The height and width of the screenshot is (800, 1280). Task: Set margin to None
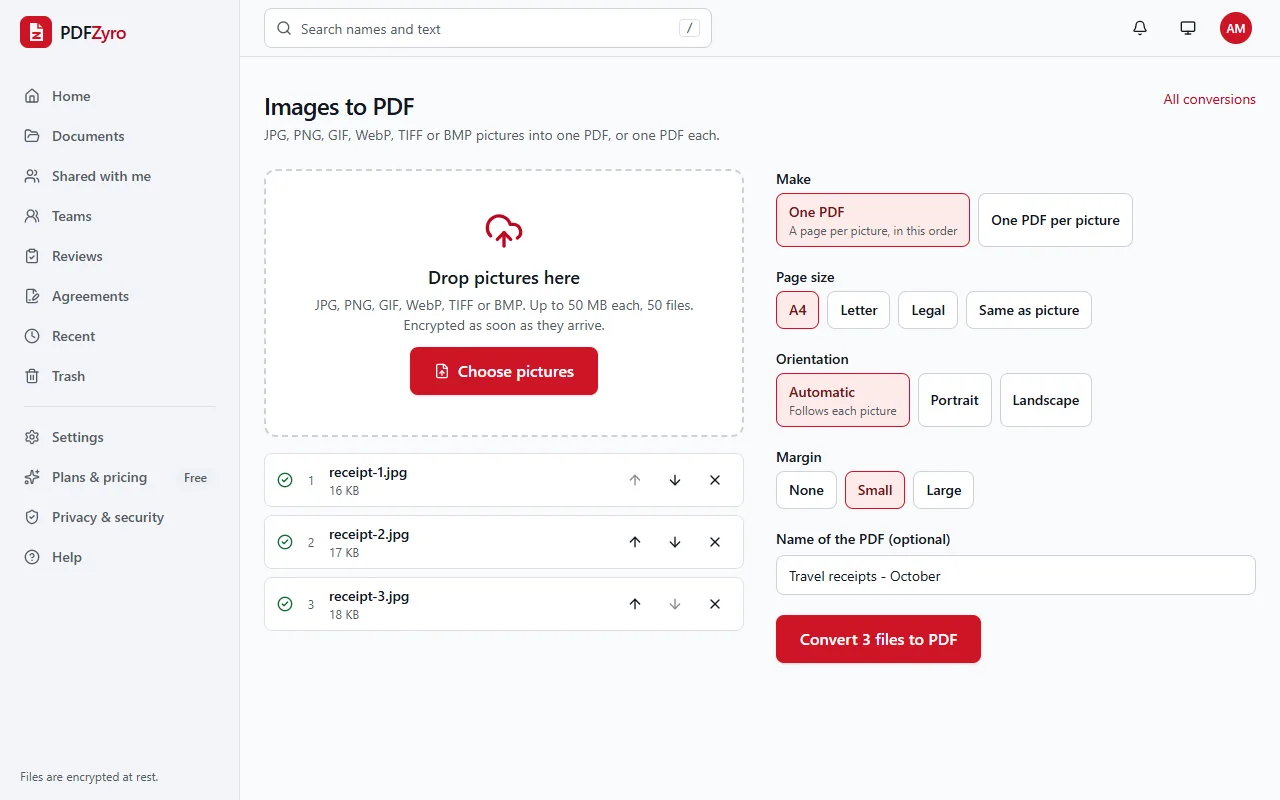point(806,490)
